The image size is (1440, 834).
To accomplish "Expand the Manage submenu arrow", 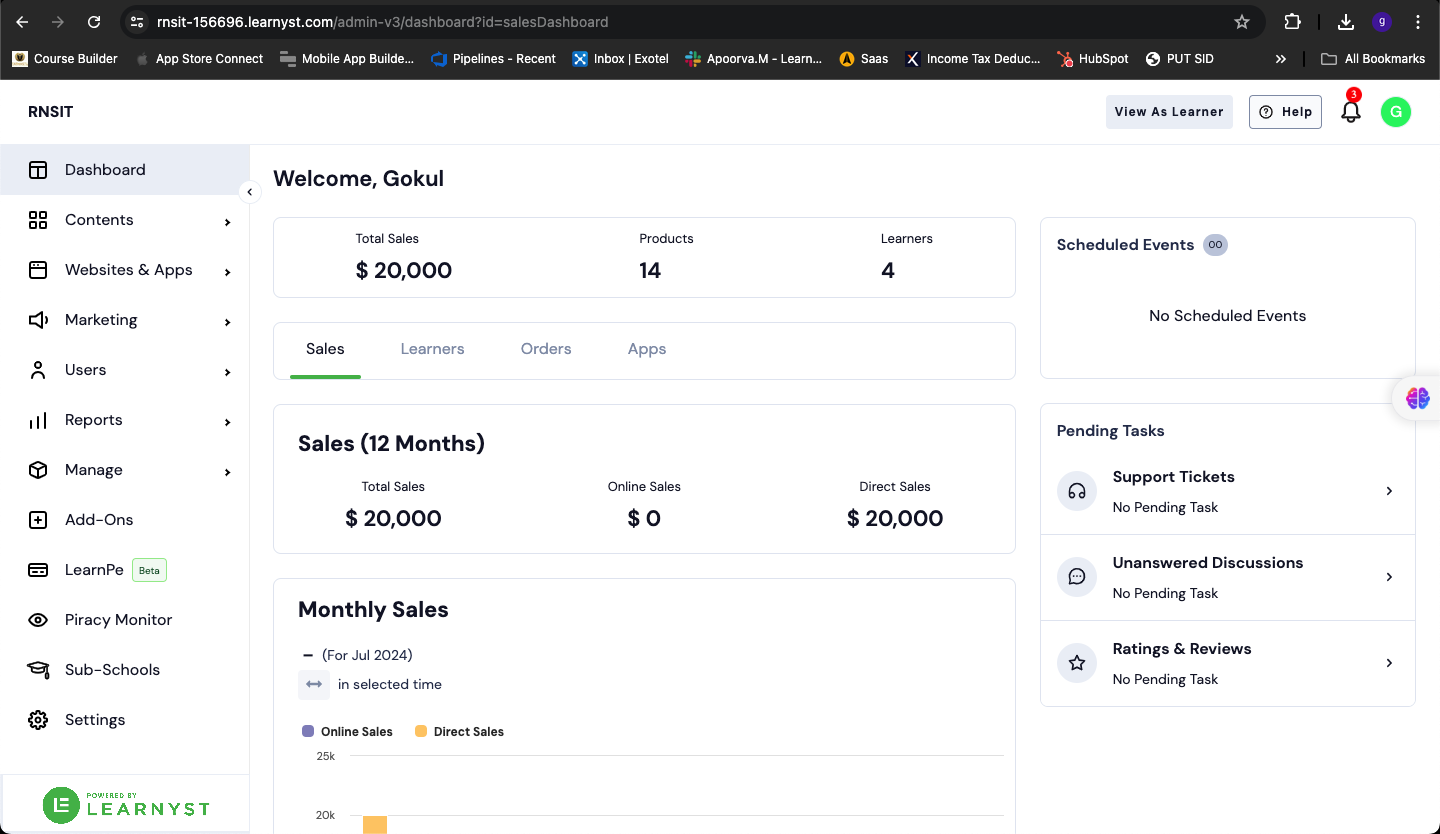I will 228,472.
